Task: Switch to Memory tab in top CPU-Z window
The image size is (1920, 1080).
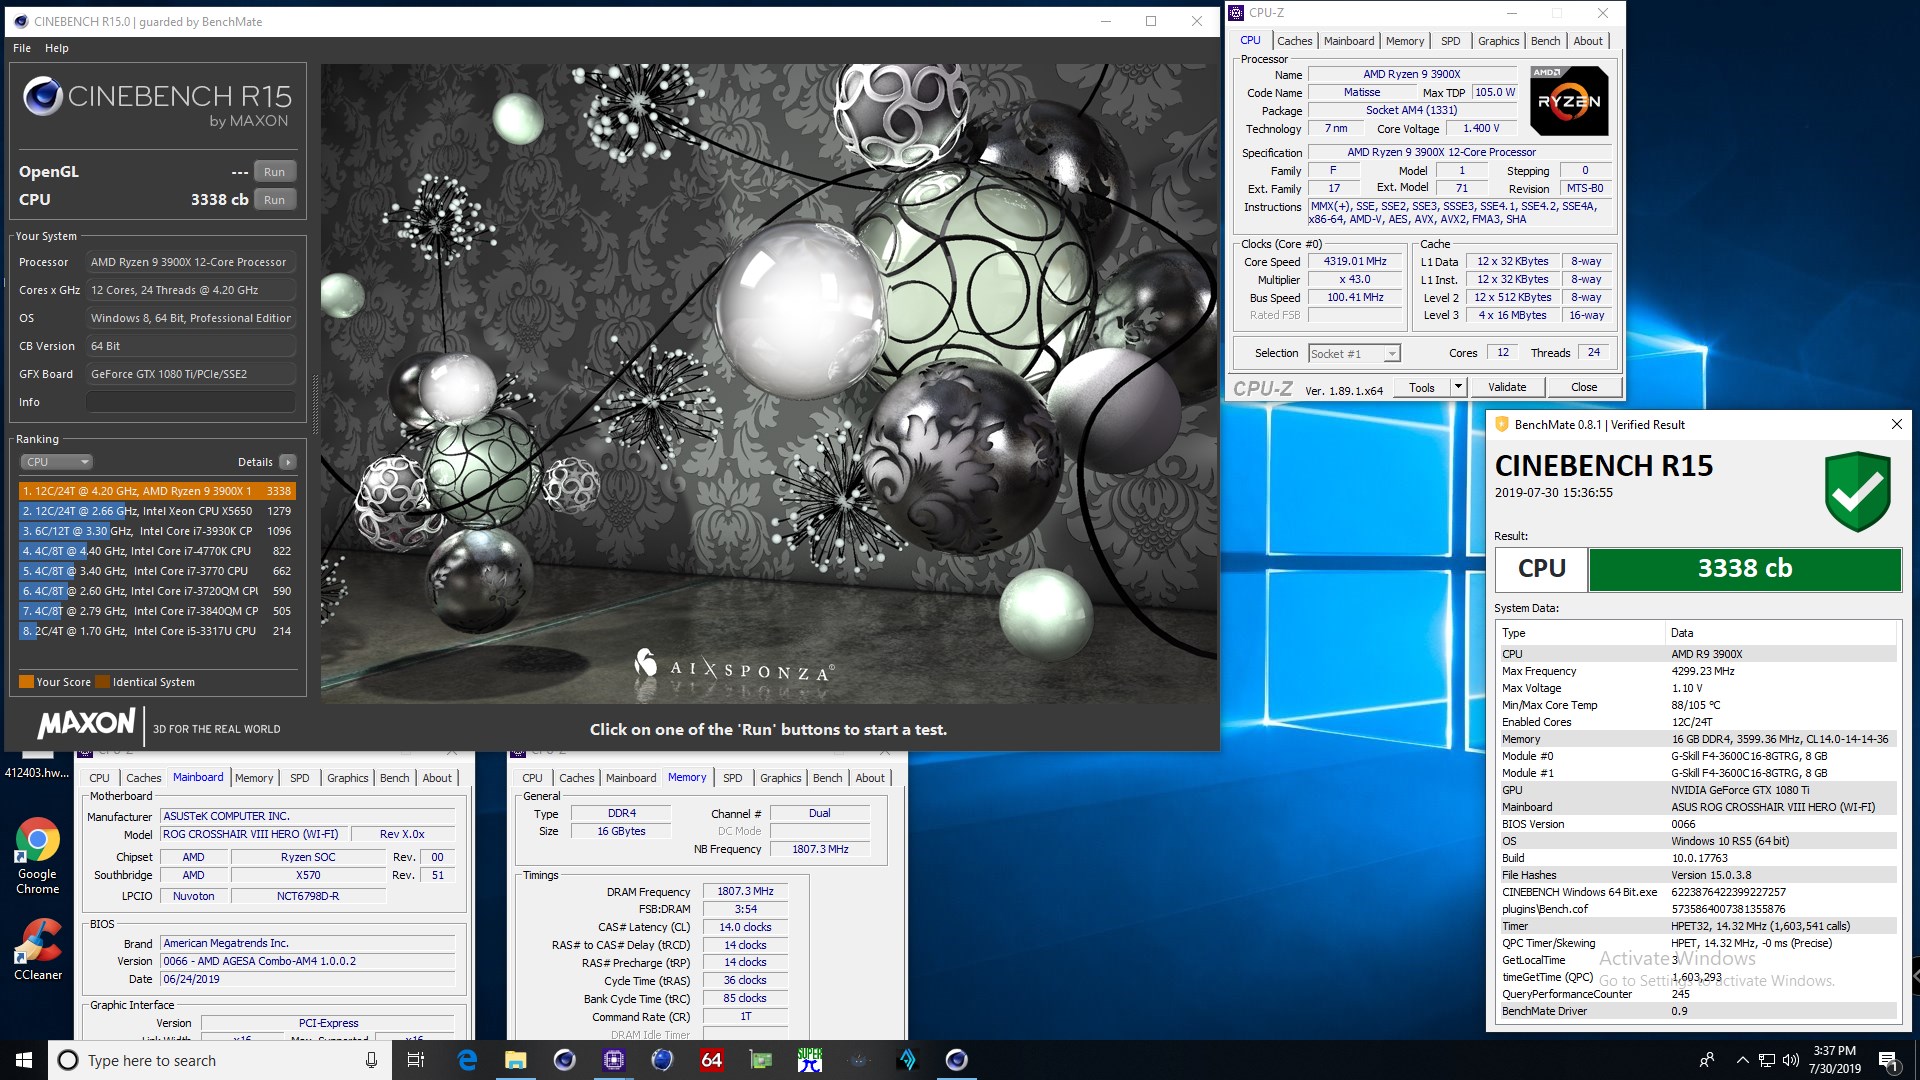Action: [x=1404, y=41]
